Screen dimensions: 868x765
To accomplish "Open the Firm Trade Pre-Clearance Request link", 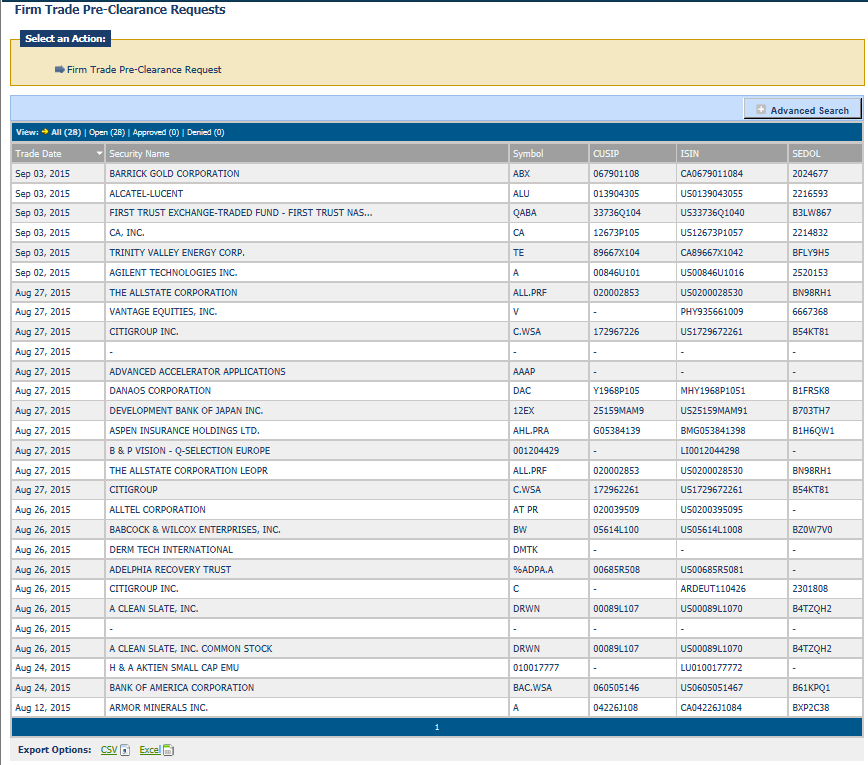I will (144, 70).
